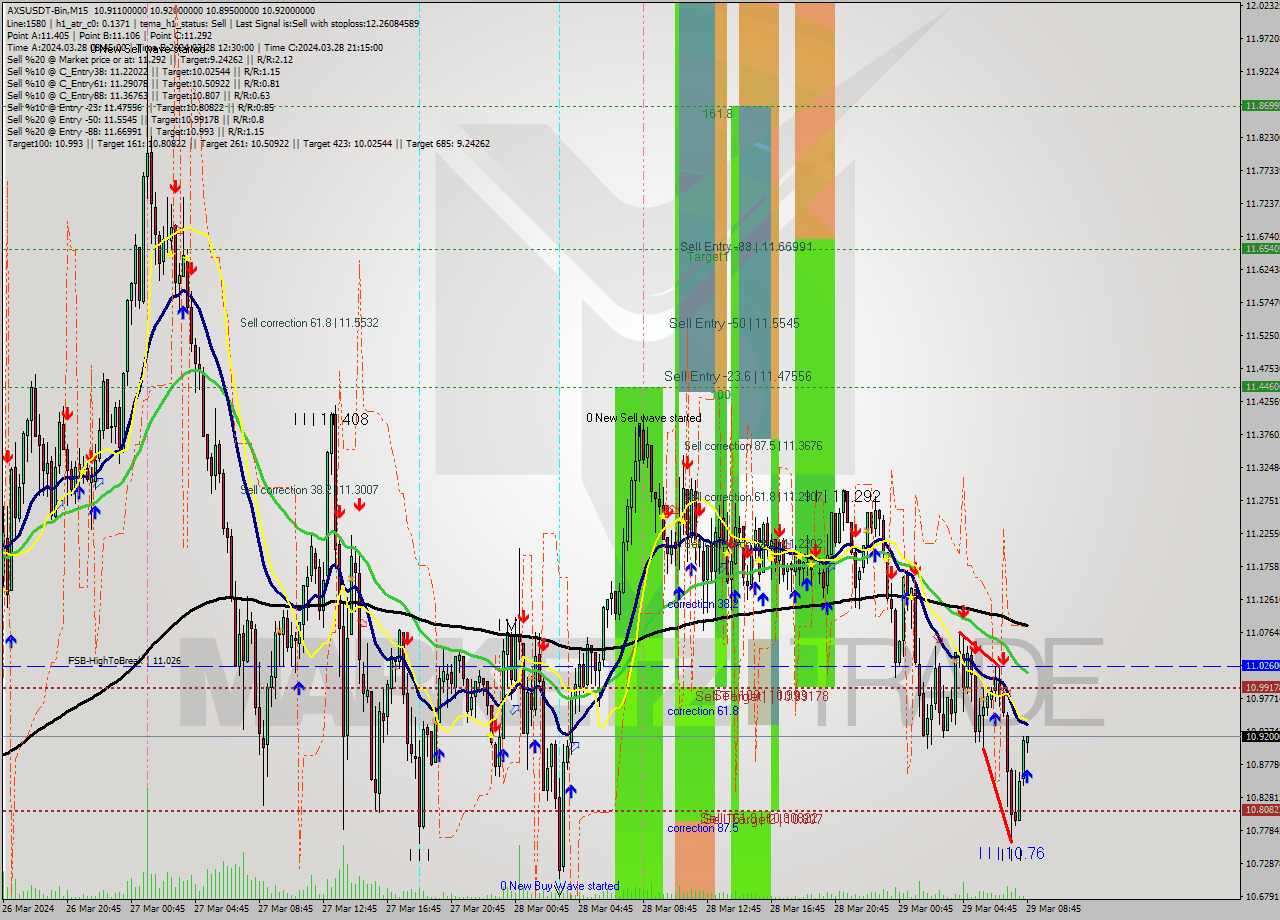Click the 'Sell Entry -23.6 | 11.47556' chart label
This screenshot has height=920, width=1280.
[737, 376]
